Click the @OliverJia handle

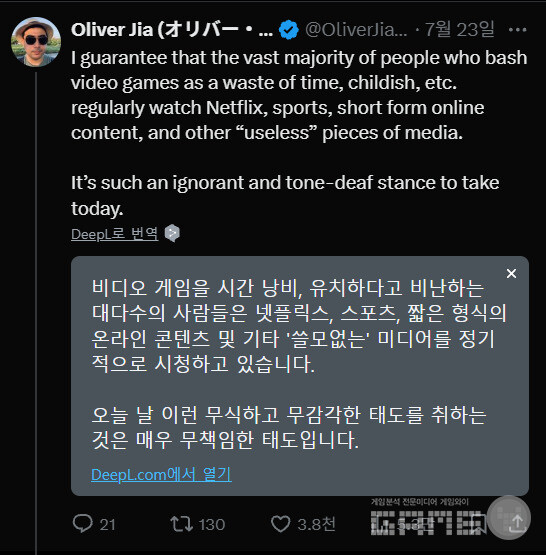click(x=356, y=30)
